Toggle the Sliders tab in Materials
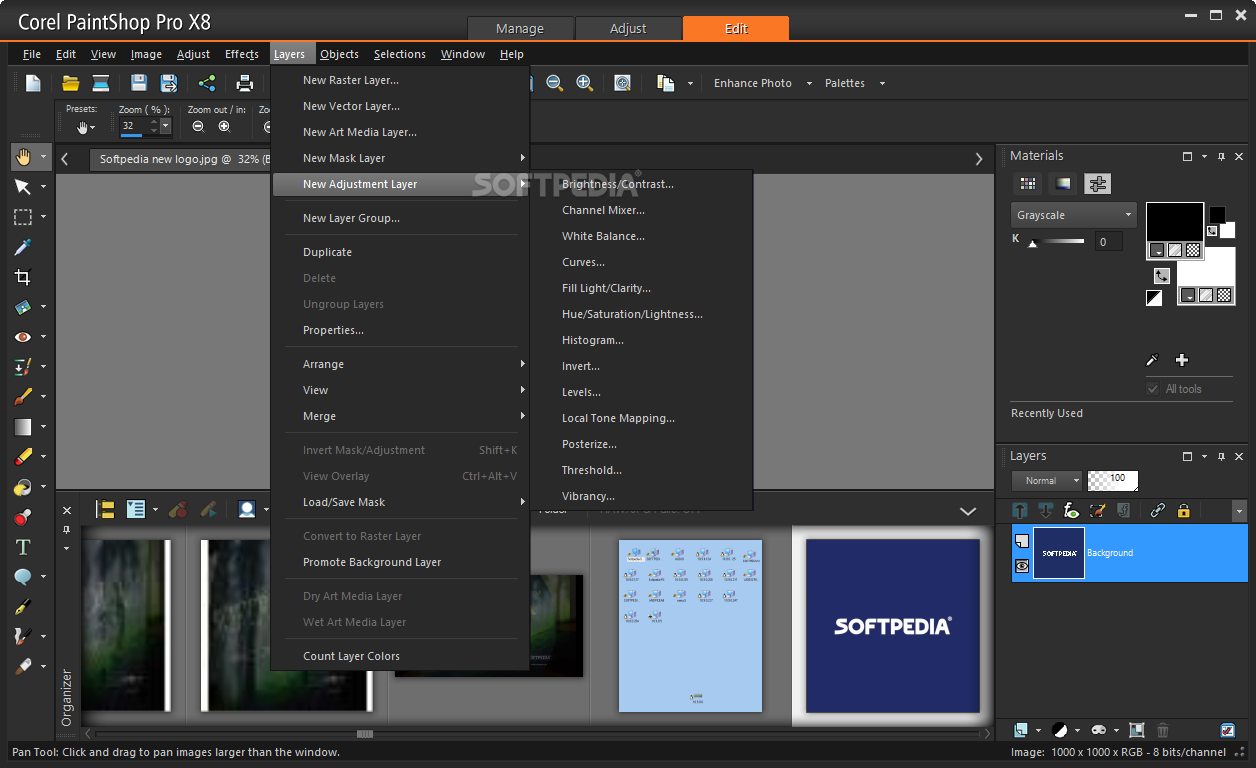Viewport: 1256px width, 768px height. coord(1098,184)
